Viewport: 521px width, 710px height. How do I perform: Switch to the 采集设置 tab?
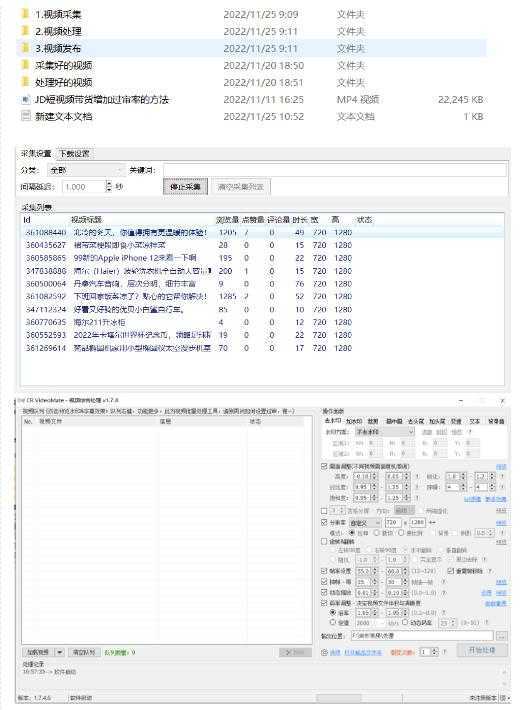point(36,154)
